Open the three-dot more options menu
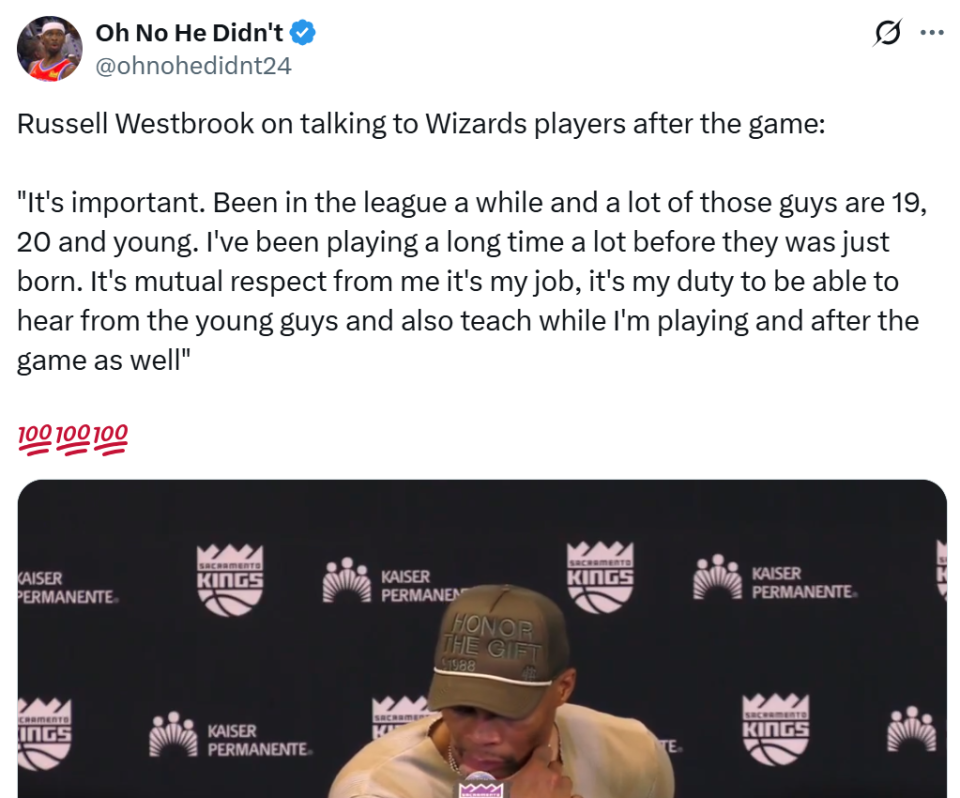This screenshot has width=960, height=798. pyautogui.click(x=931, y=33)
